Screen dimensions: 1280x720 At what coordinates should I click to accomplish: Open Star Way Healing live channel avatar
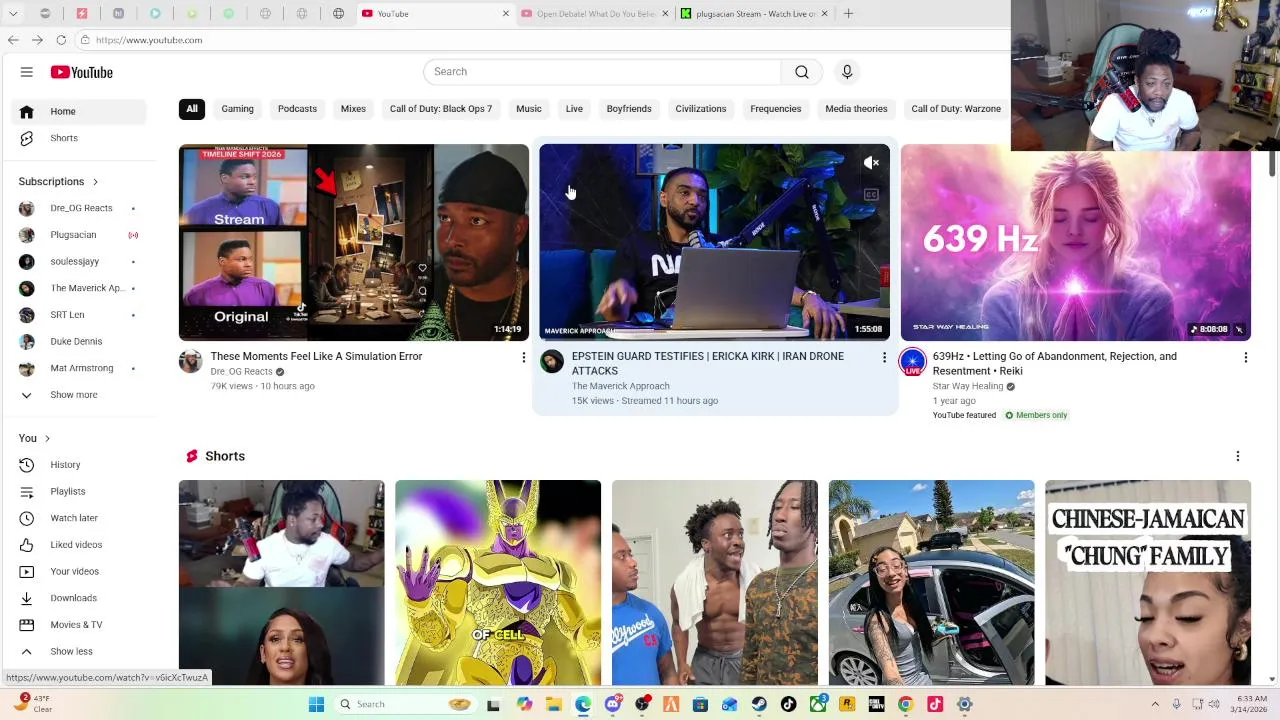click(912, 362)
